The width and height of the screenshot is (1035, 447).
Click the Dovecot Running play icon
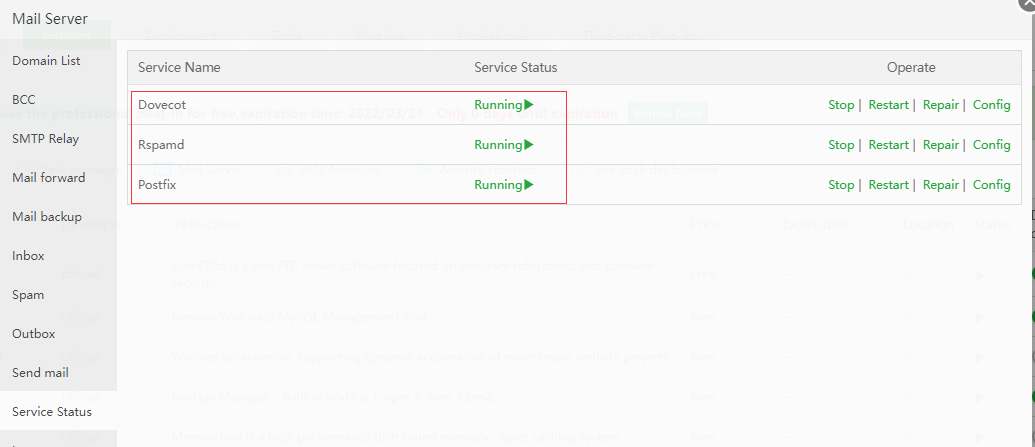coord(529,105)
